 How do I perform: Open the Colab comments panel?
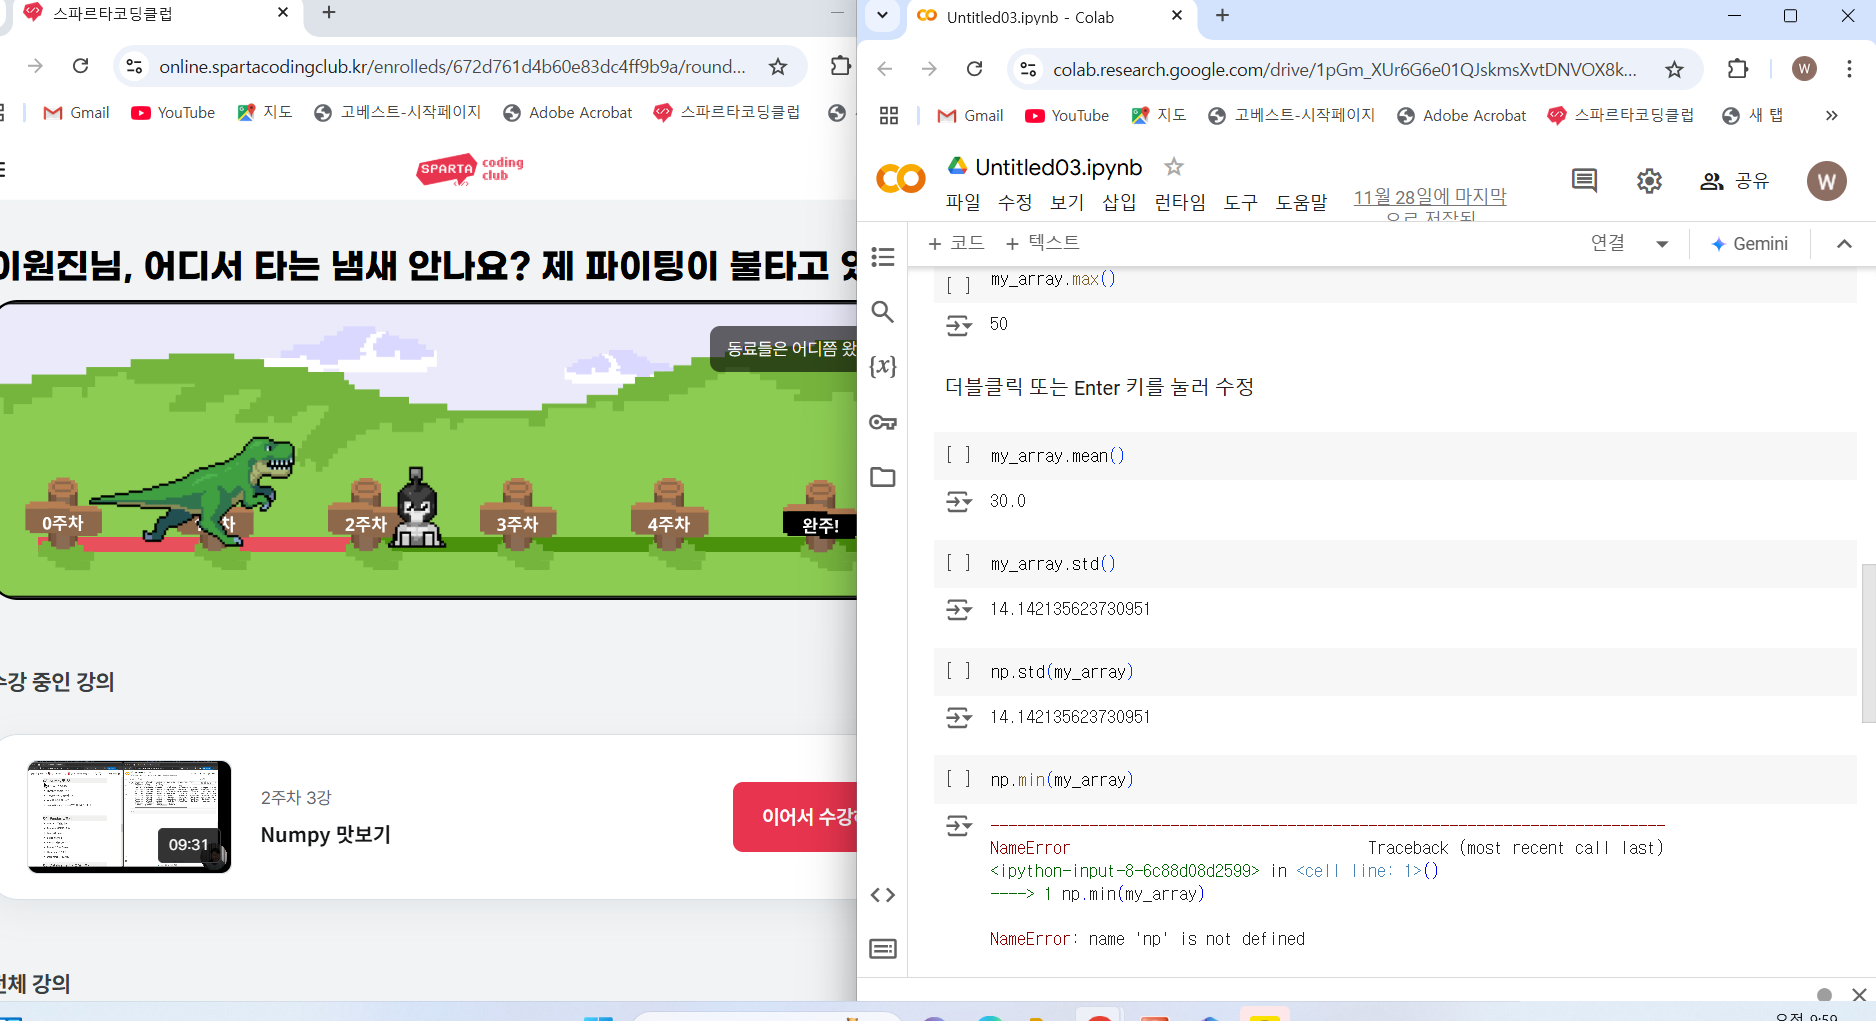pos(1584,181)
